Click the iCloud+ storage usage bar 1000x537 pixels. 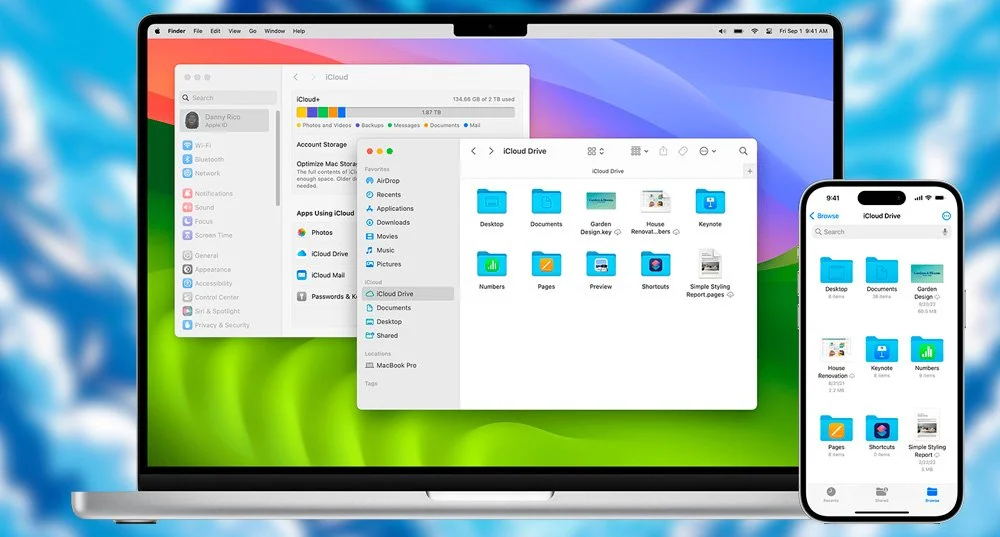click(406, 112)
